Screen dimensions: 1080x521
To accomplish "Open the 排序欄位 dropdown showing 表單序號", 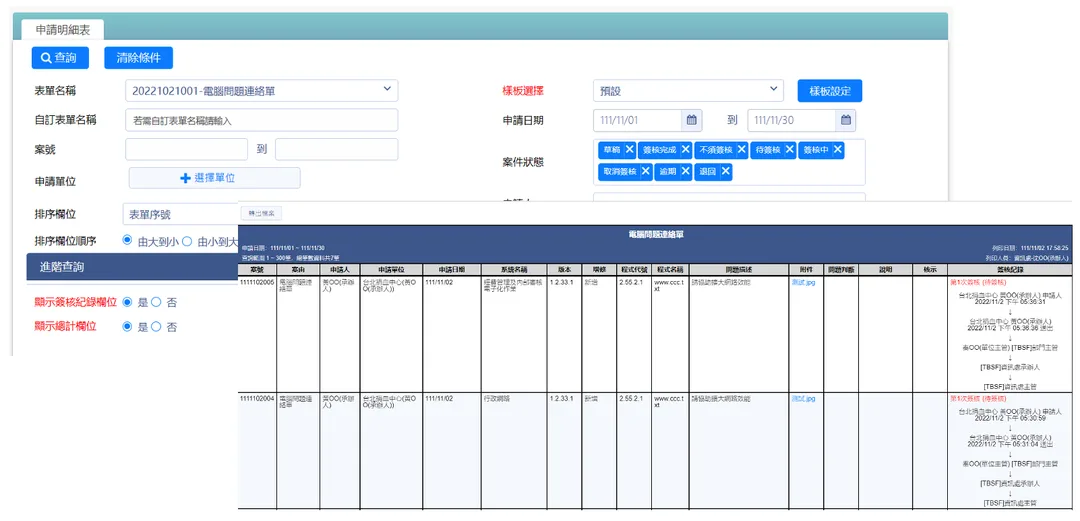I will point(180,214).
